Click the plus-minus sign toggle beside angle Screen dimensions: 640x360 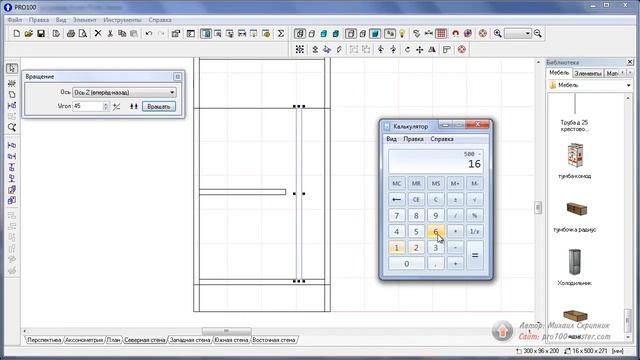(x=117, y=107)
